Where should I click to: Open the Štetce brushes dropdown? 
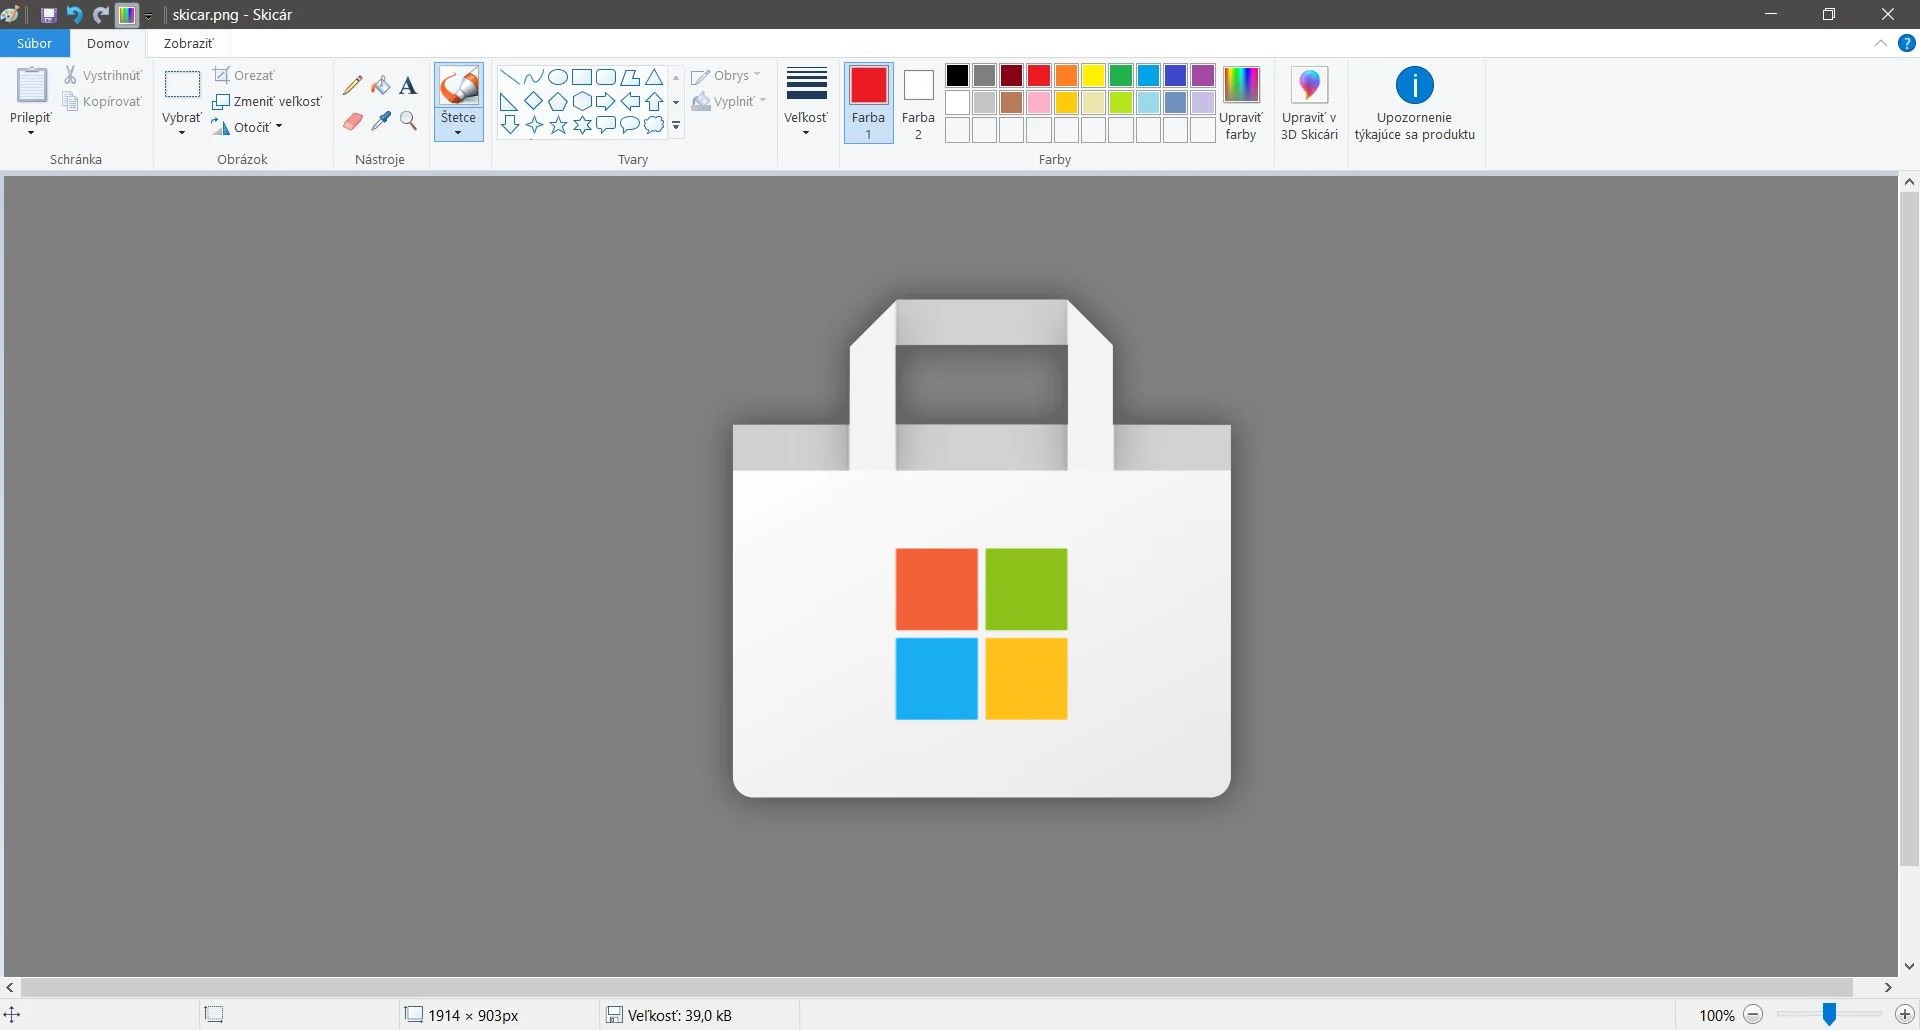pyautogui.click(x=458, y=124)
